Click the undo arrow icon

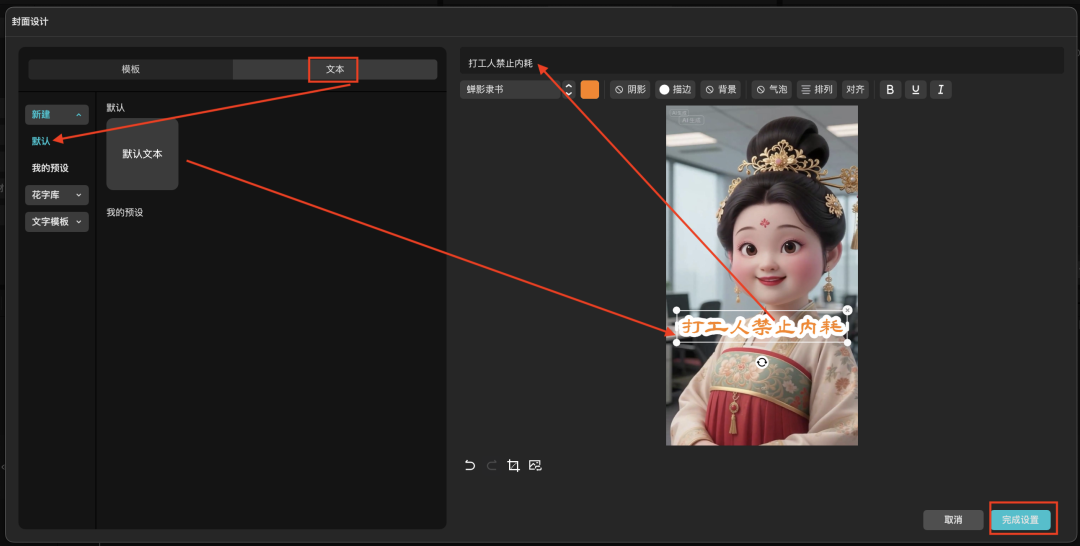pos(470,465)
